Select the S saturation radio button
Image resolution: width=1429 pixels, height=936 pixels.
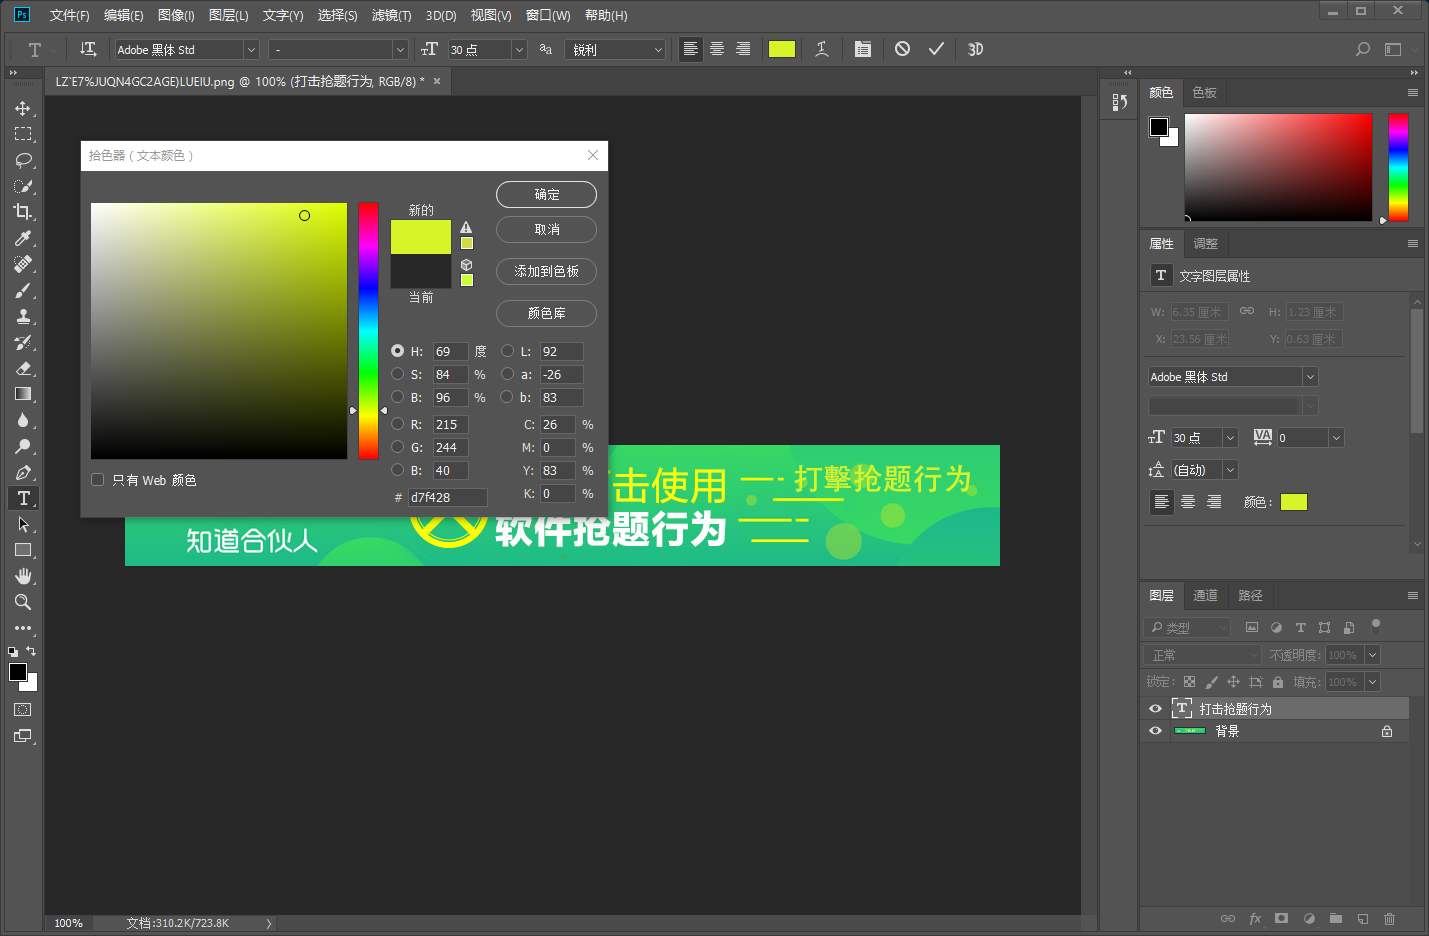(398, 374)
